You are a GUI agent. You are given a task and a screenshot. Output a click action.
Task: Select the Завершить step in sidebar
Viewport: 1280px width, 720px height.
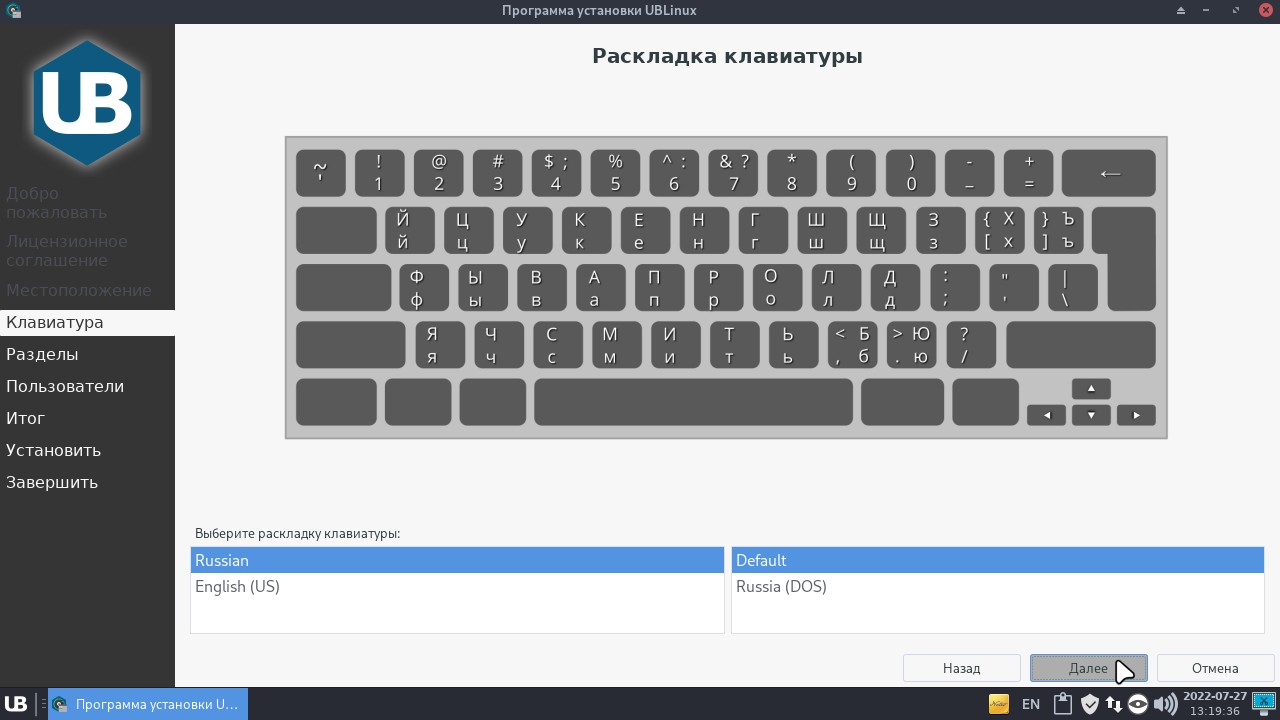[x=87, y=482]
